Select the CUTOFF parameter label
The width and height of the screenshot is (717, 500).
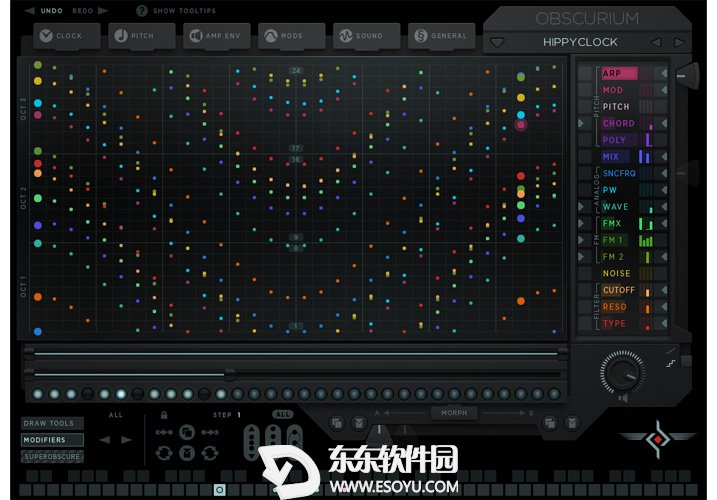619,290
